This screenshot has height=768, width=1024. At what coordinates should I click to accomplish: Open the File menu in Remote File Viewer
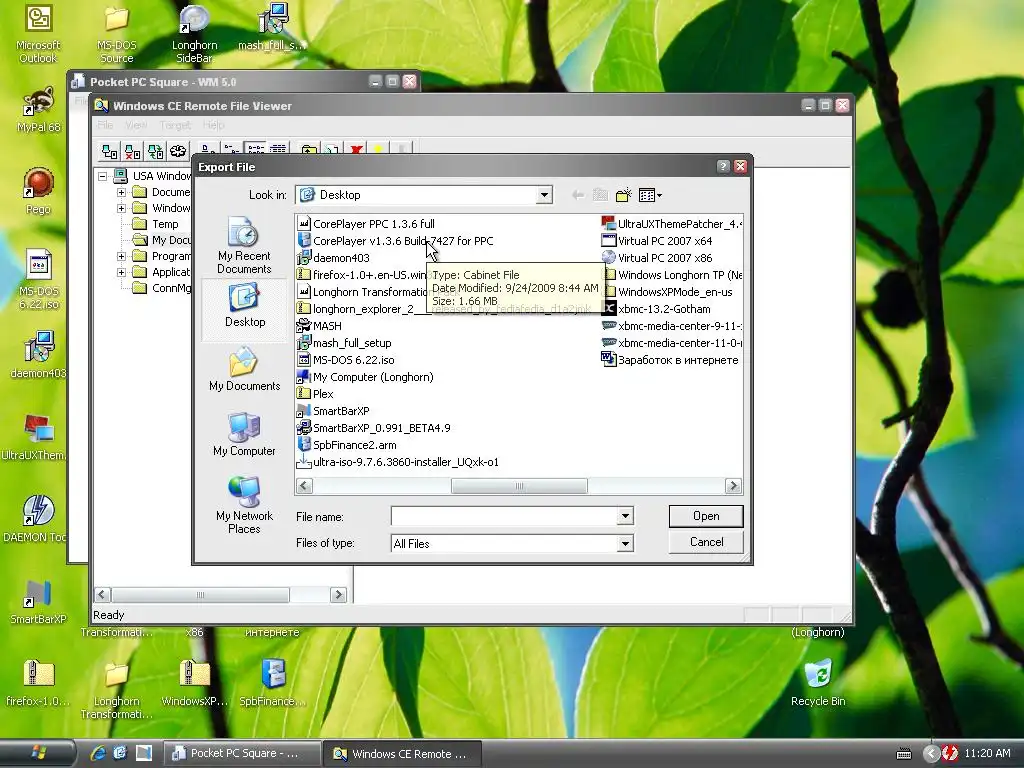(x=105, y=125)
